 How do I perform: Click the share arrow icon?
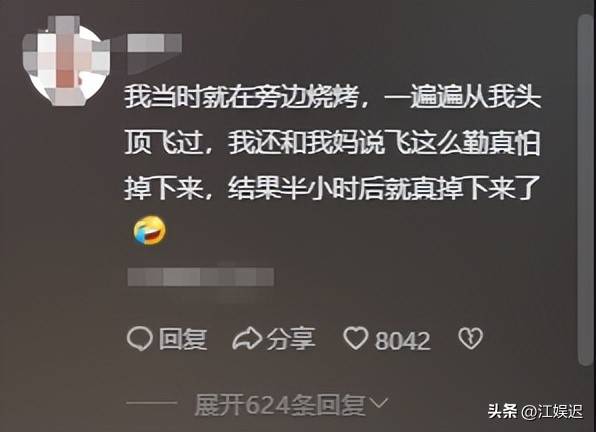[x=247, y=339]
